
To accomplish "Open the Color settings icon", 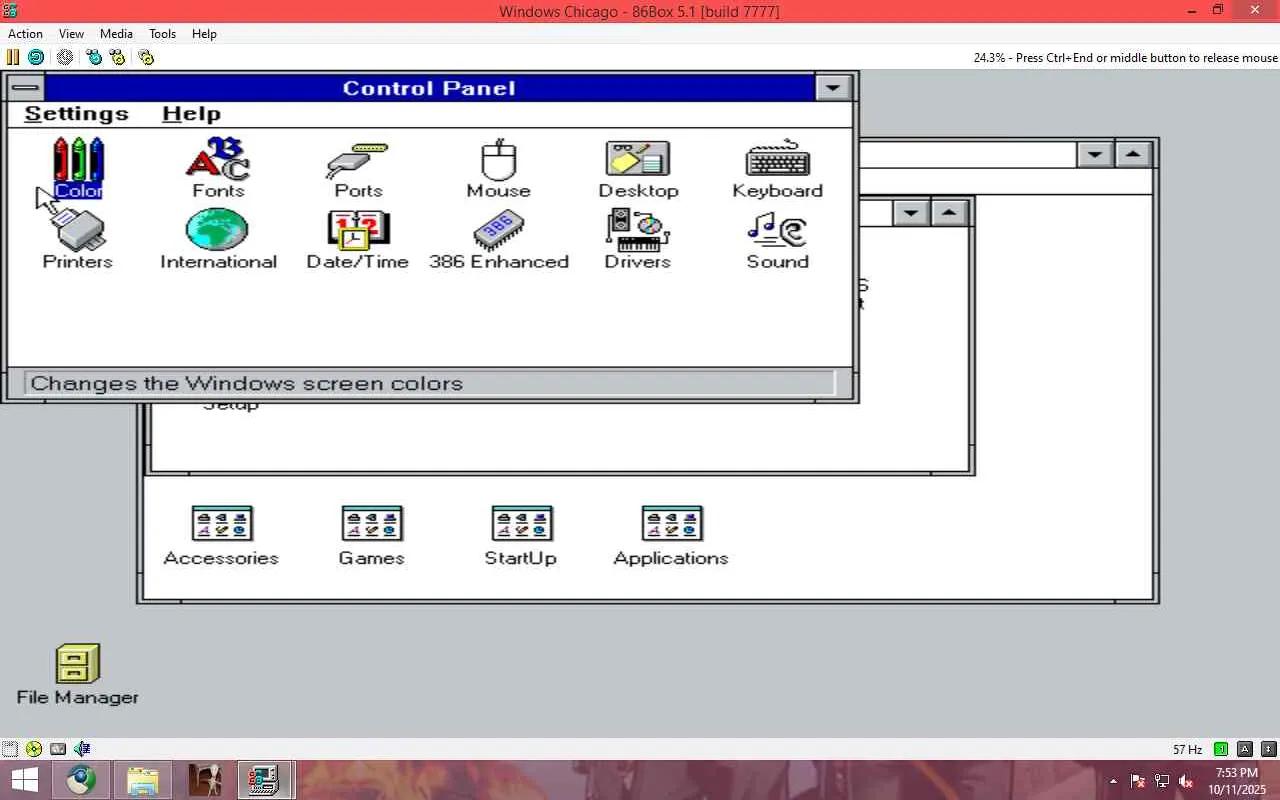I will [x=78, y=168].
